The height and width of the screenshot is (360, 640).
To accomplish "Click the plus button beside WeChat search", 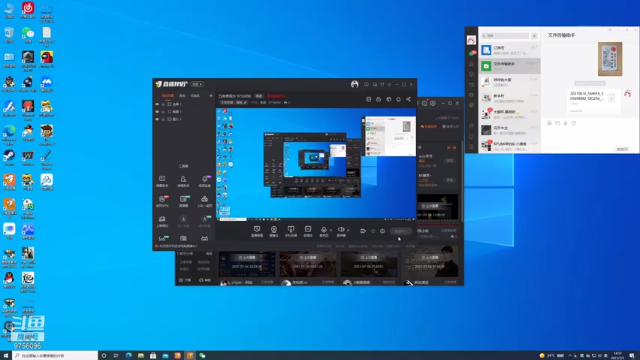I will tap(534, 36).
